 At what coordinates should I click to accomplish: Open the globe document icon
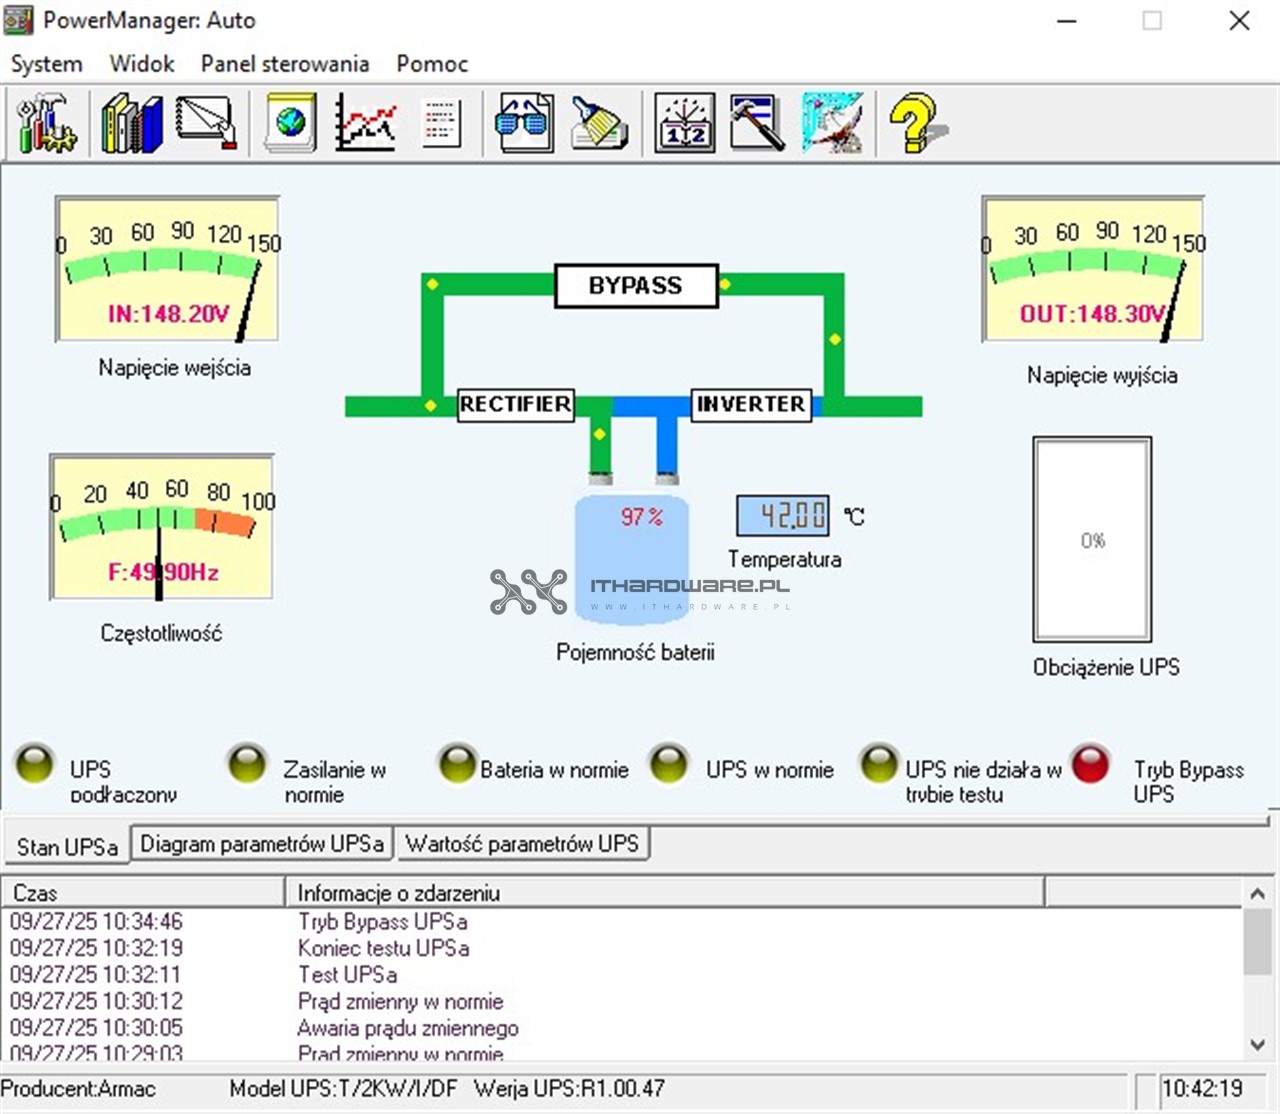[x=290, y=123]
